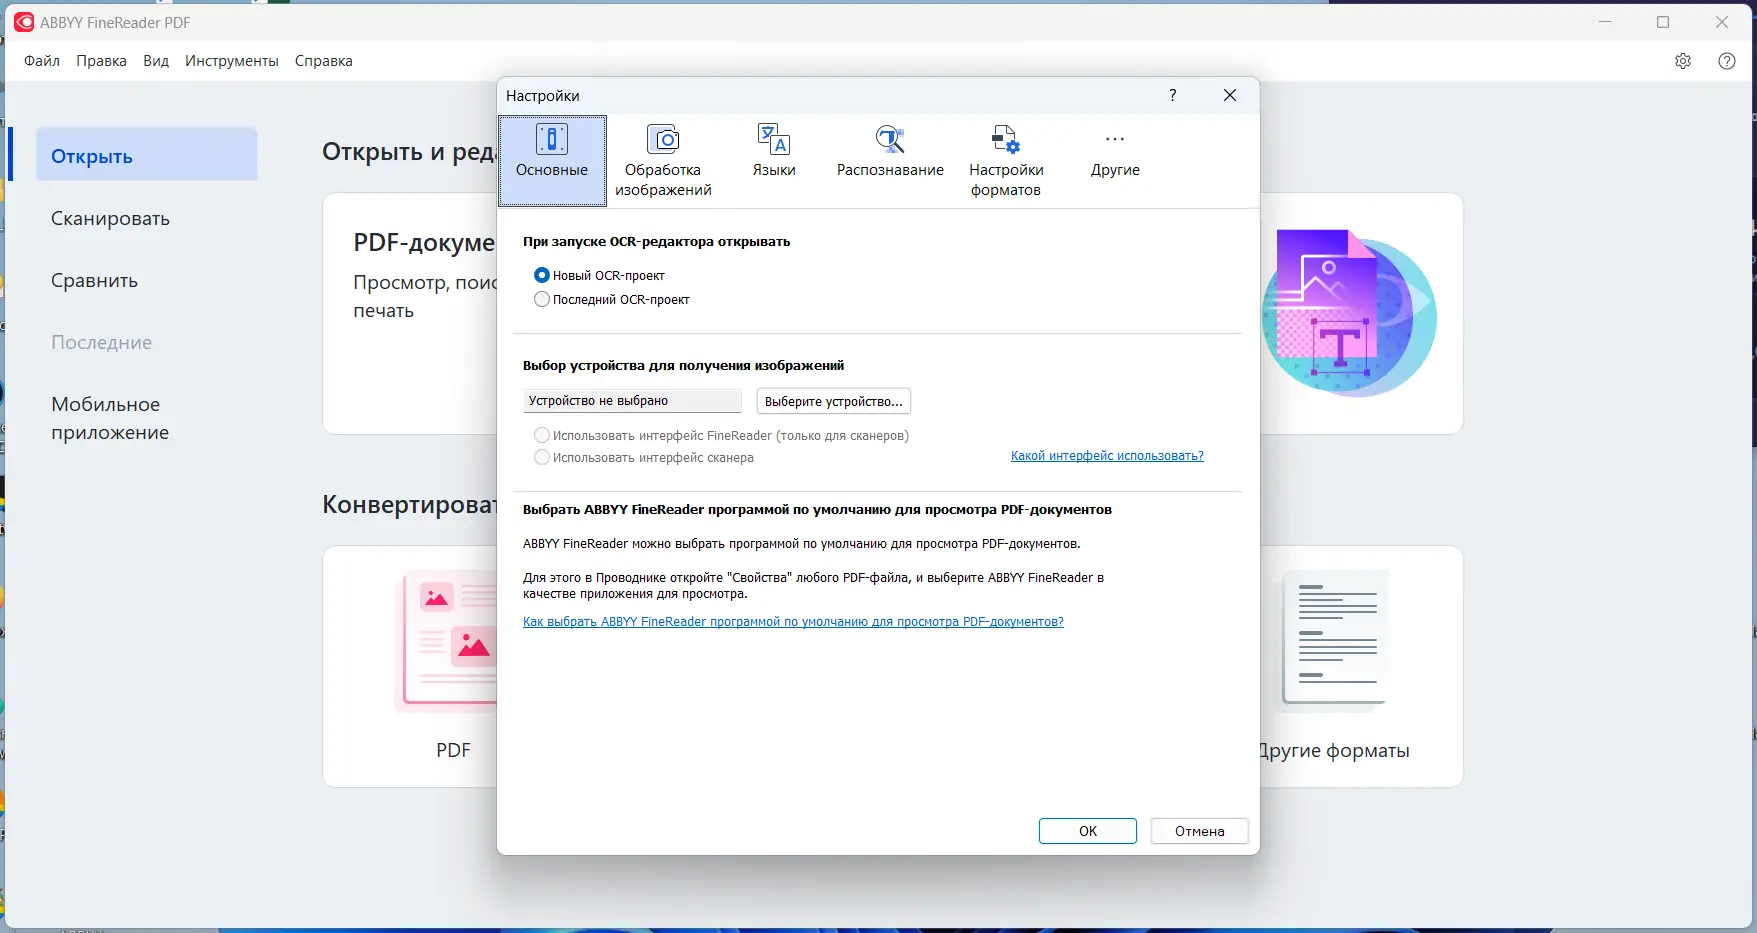Viewport: 1757px width, 933px height.
Task: Click the Выберите устройство button
Action: 834,401
